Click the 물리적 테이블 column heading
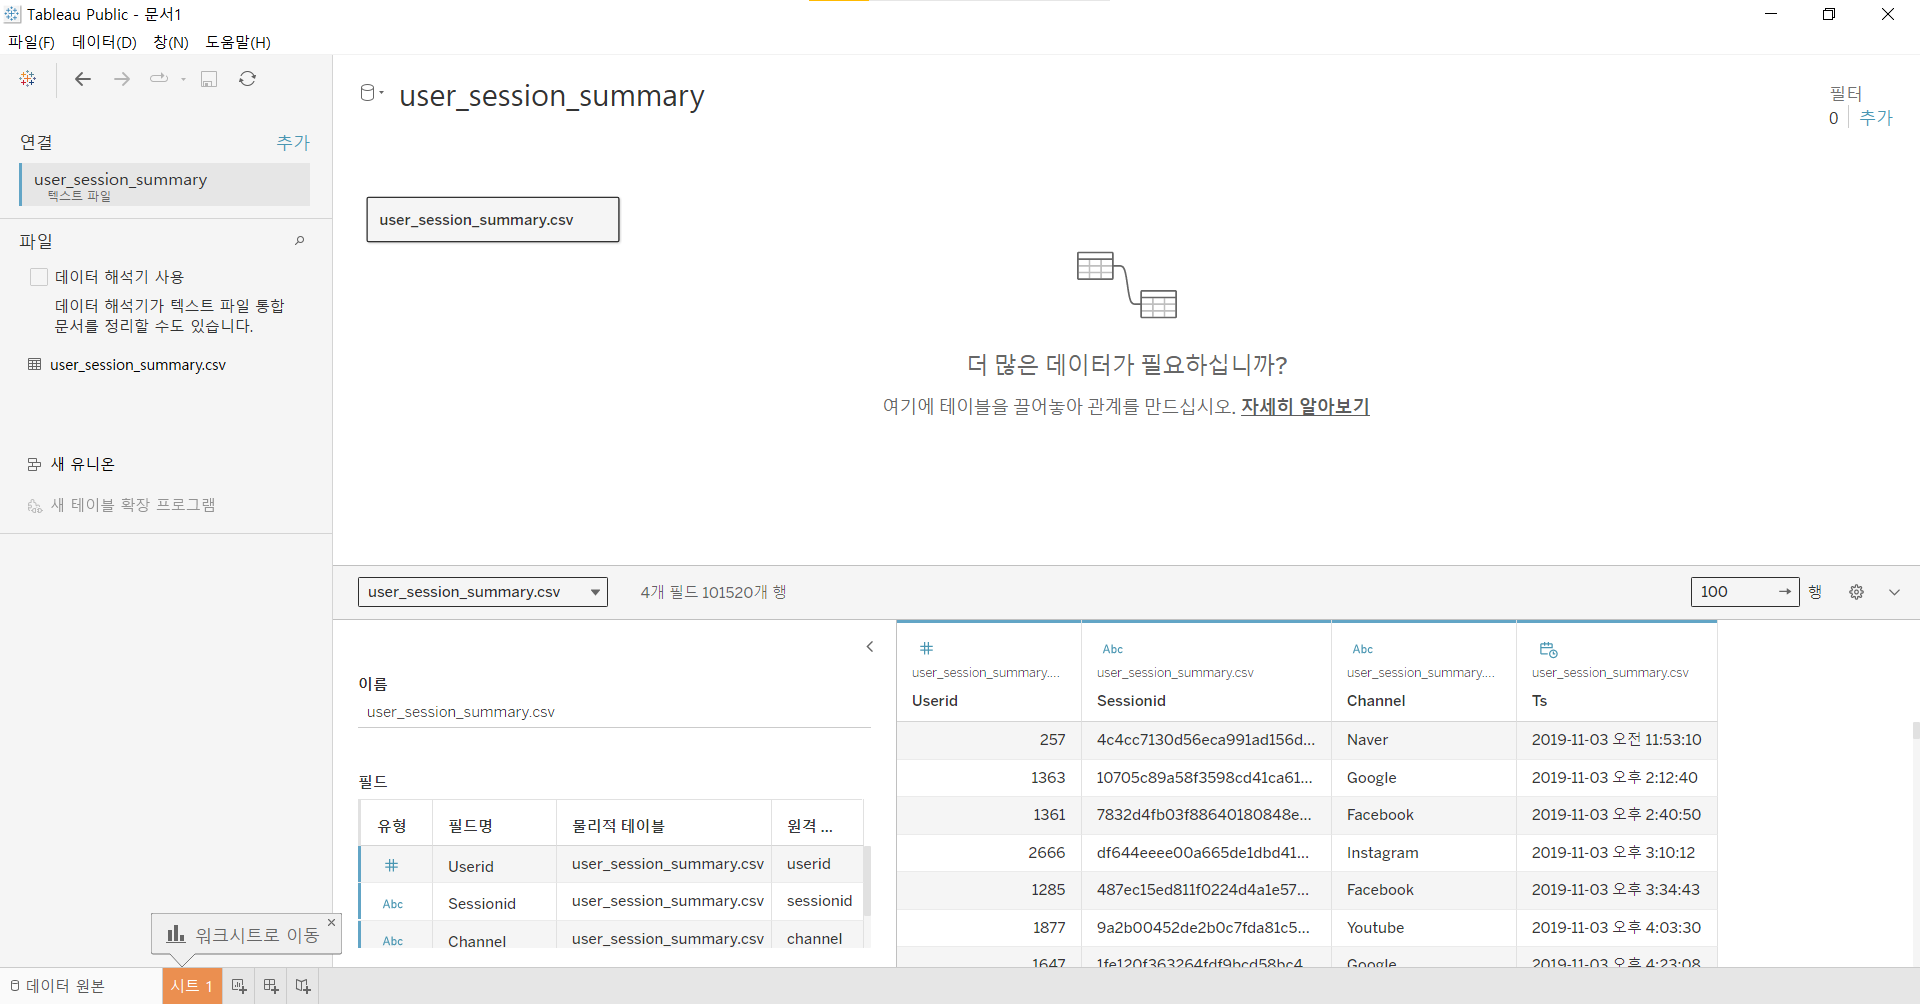 tap(618, 826)
